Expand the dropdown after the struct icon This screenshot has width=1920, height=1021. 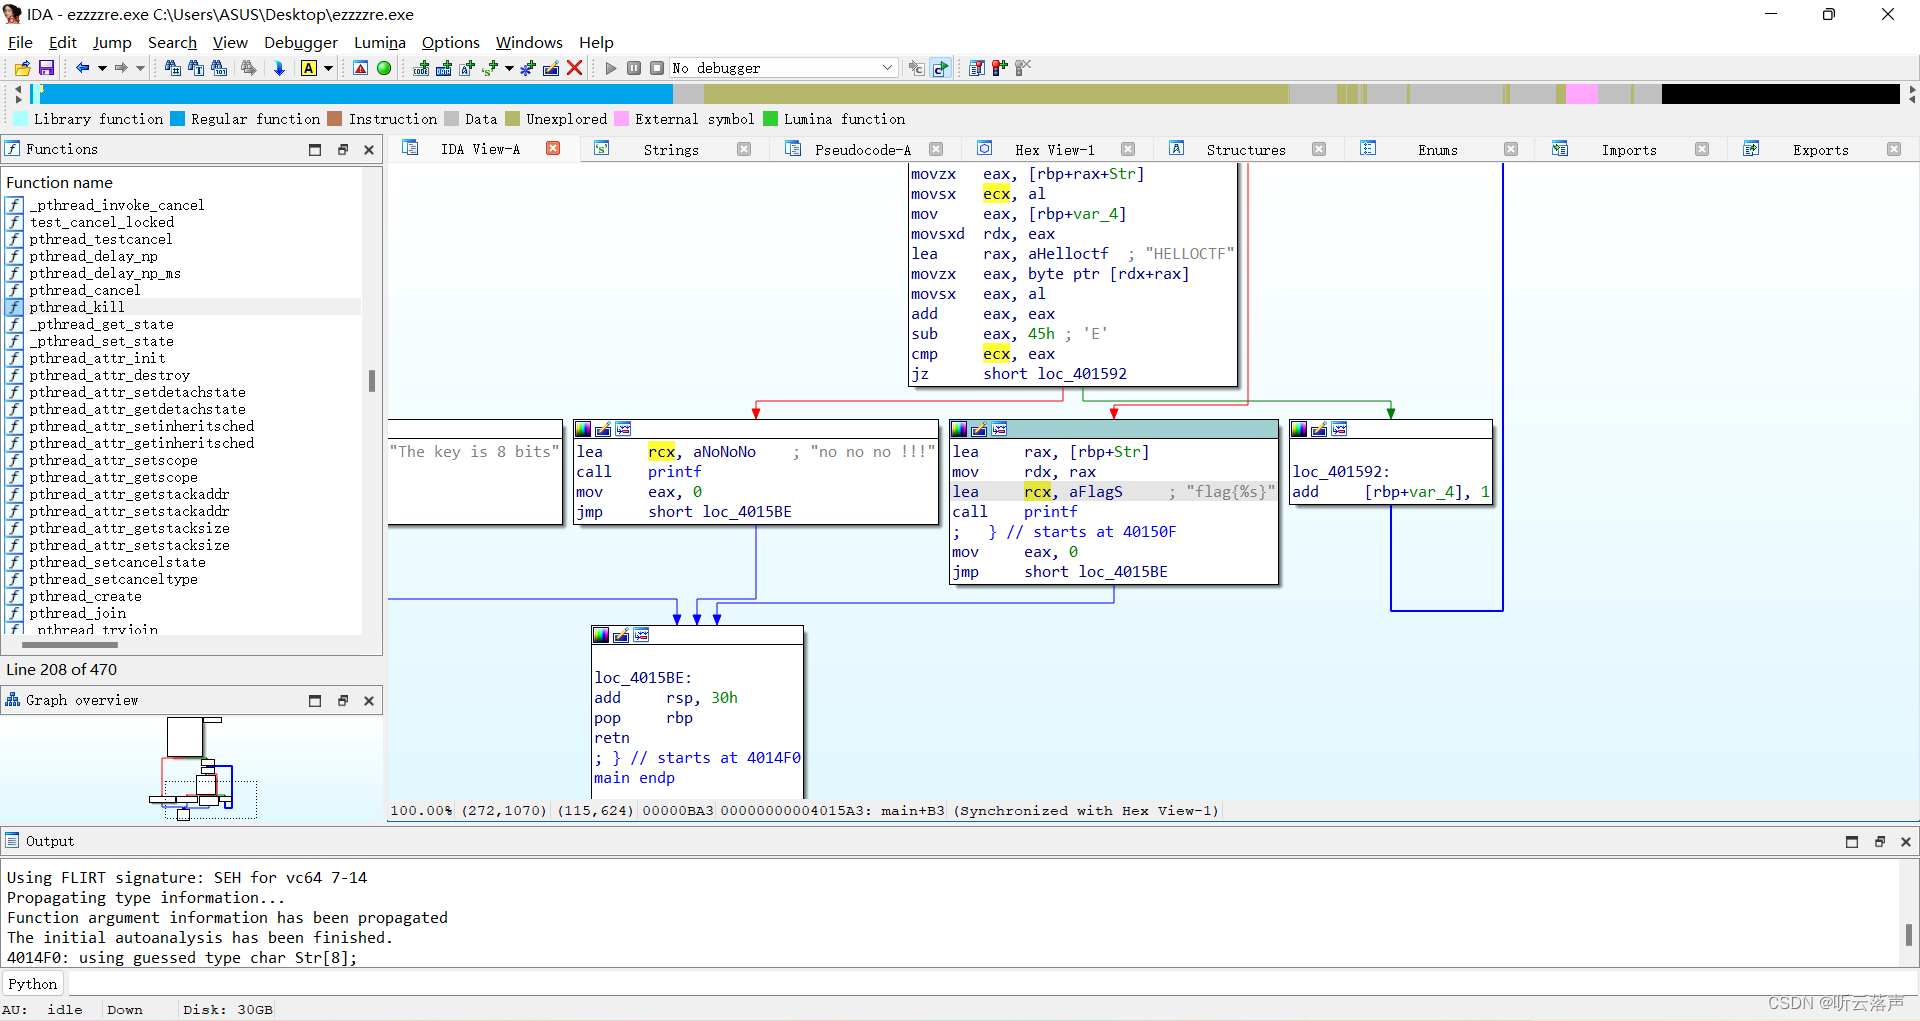(509, 68)
